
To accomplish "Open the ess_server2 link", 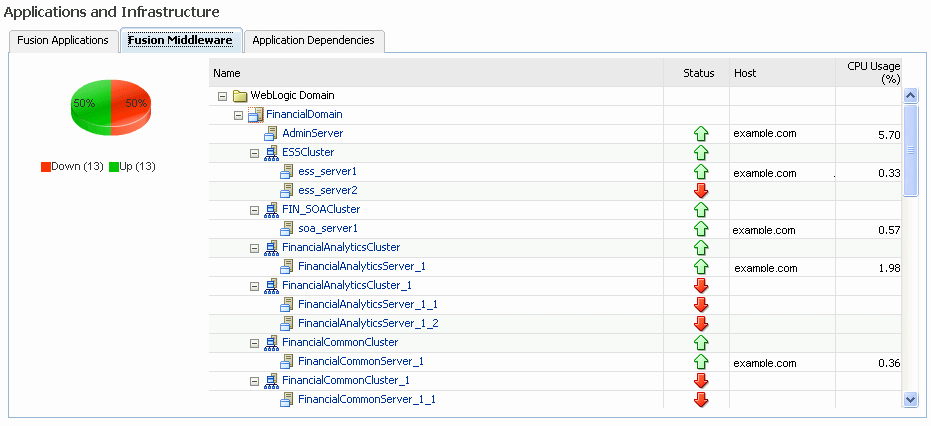I will 327,191.
